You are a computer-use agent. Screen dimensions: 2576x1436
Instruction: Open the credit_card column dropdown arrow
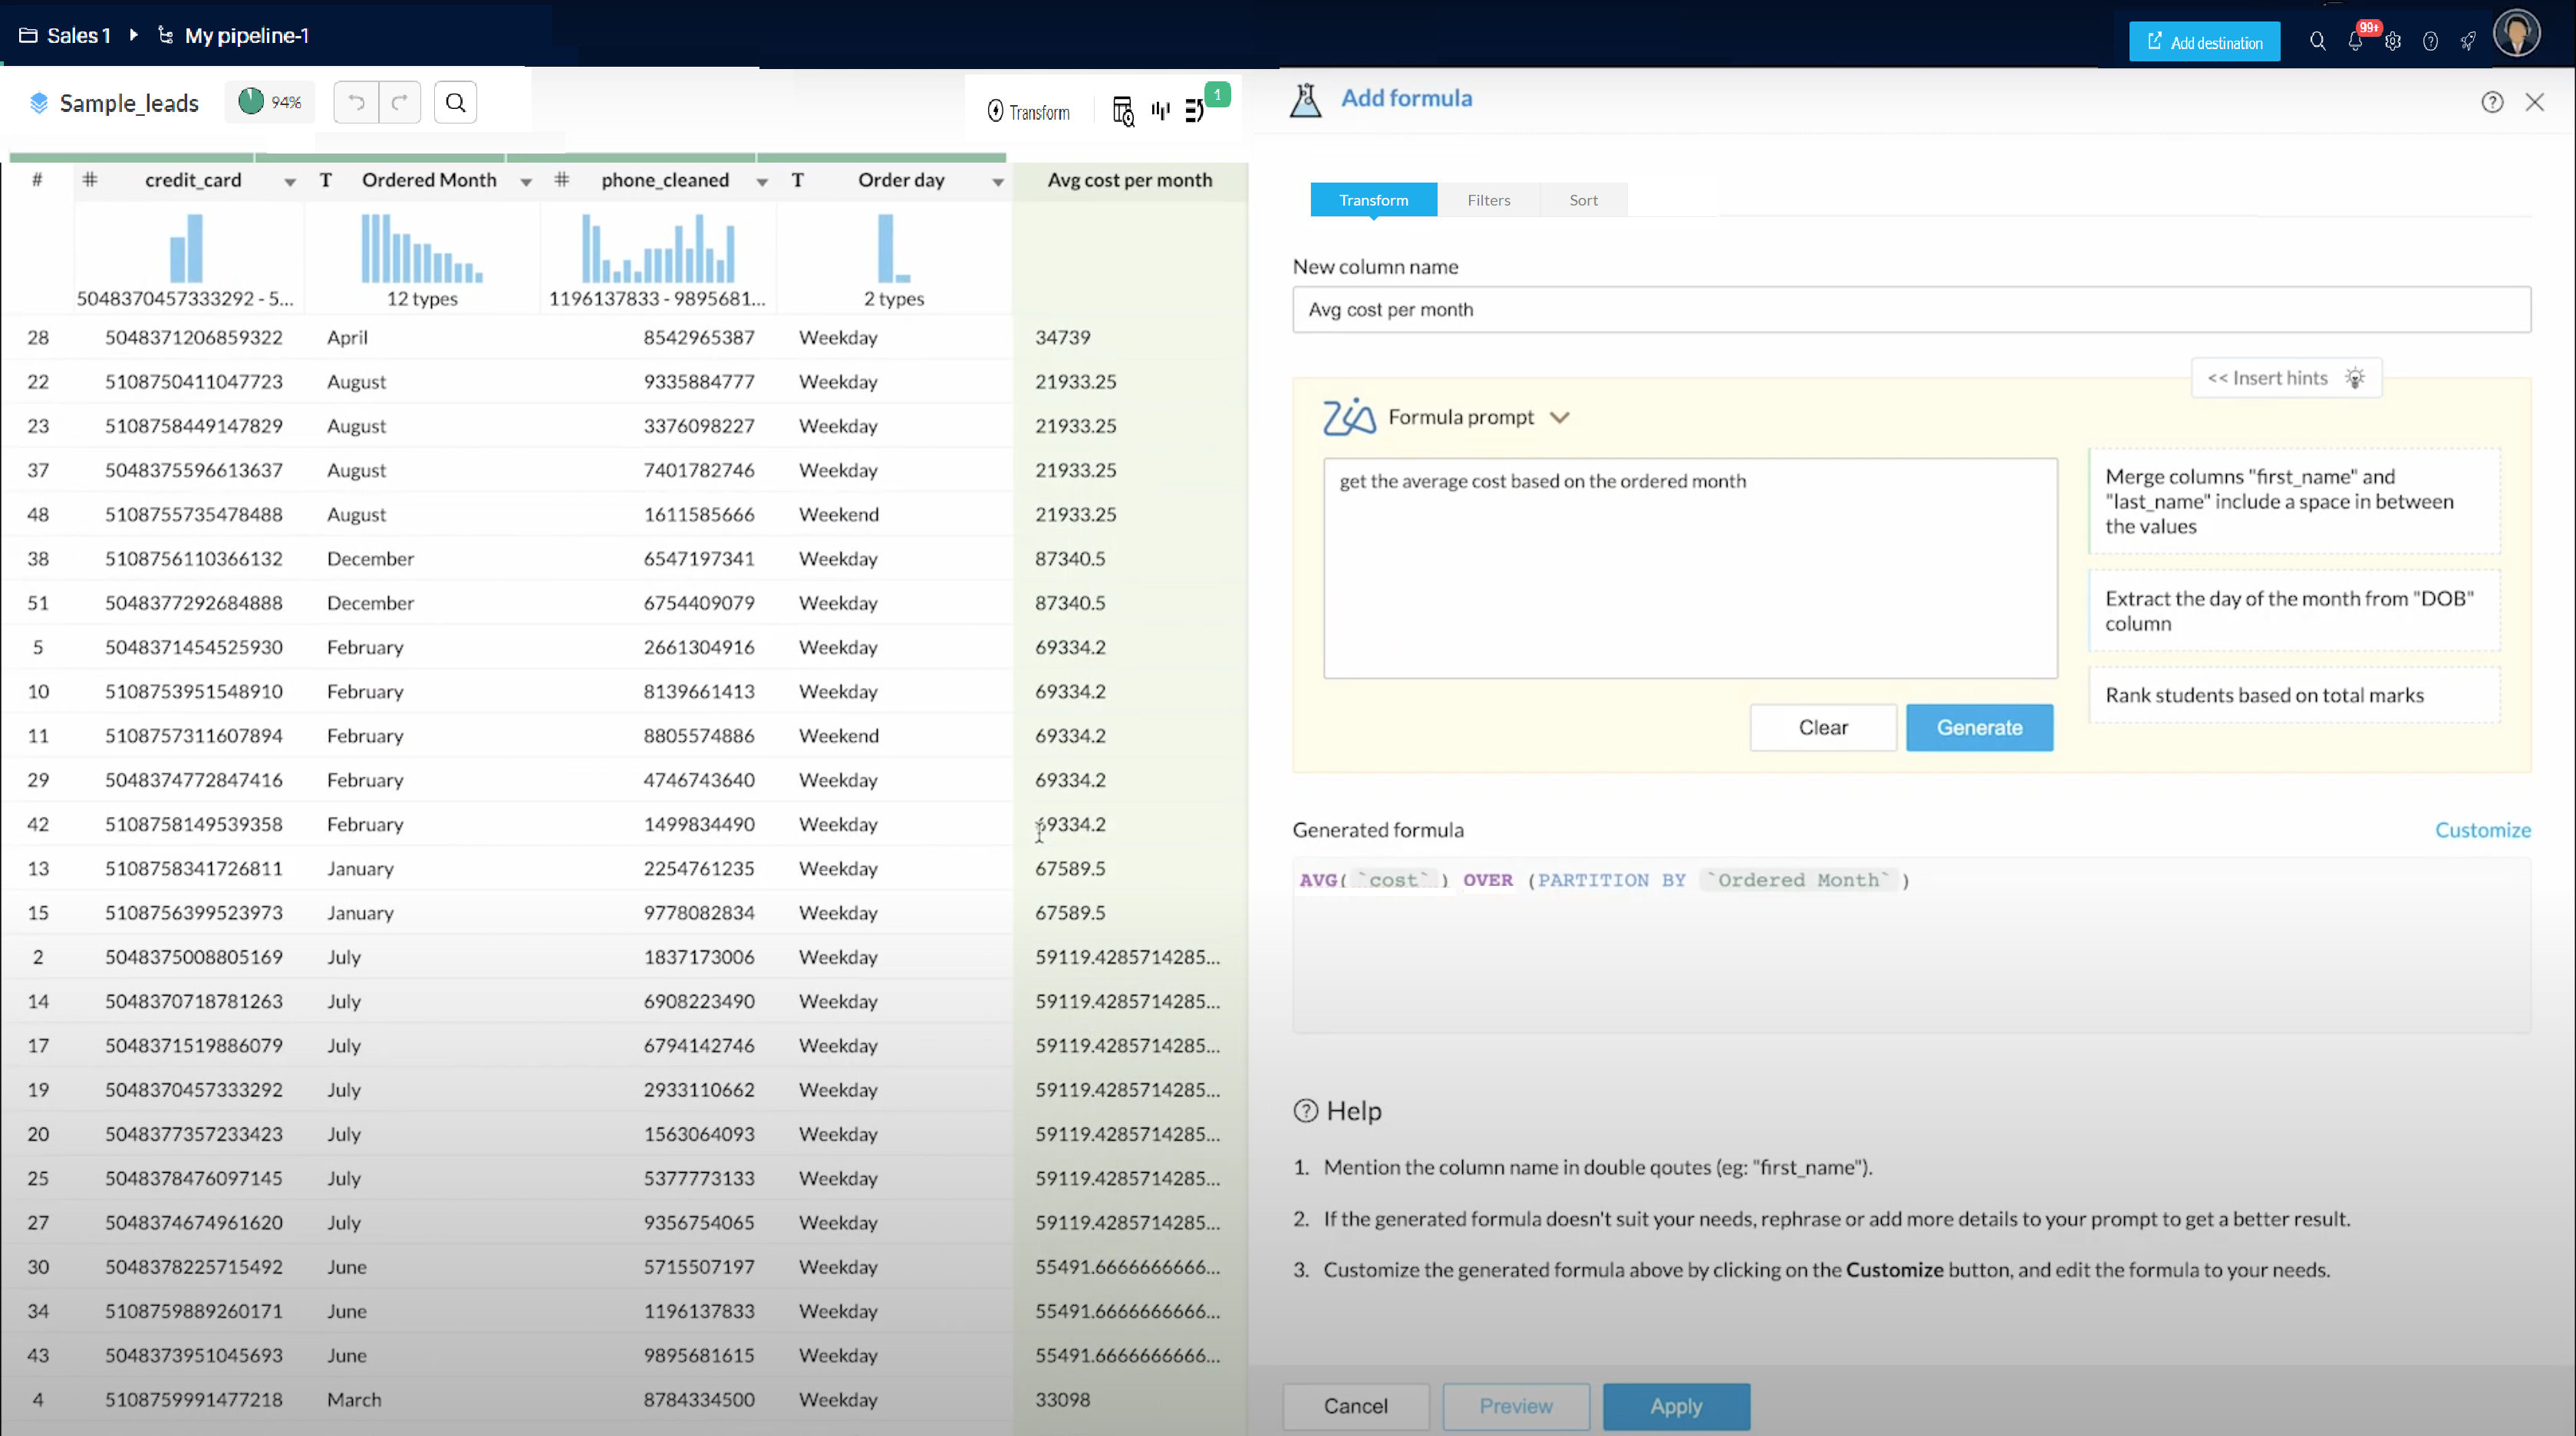290,182
